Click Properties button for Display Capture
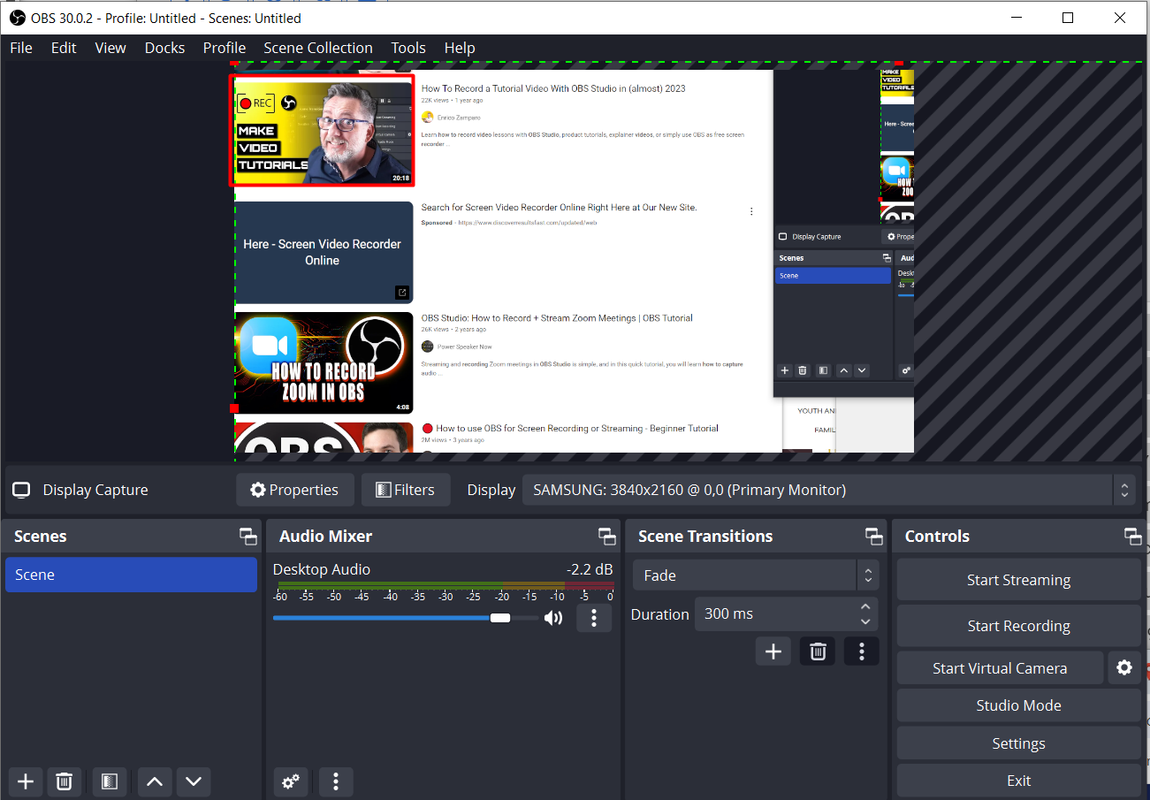 (295, 490)
